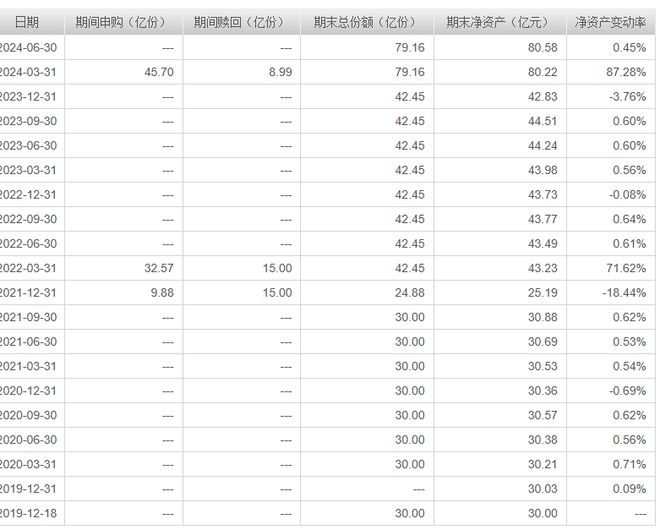Click the 期末净资产（亿元） column header
660x530 pixels.
tap(500, 22)
